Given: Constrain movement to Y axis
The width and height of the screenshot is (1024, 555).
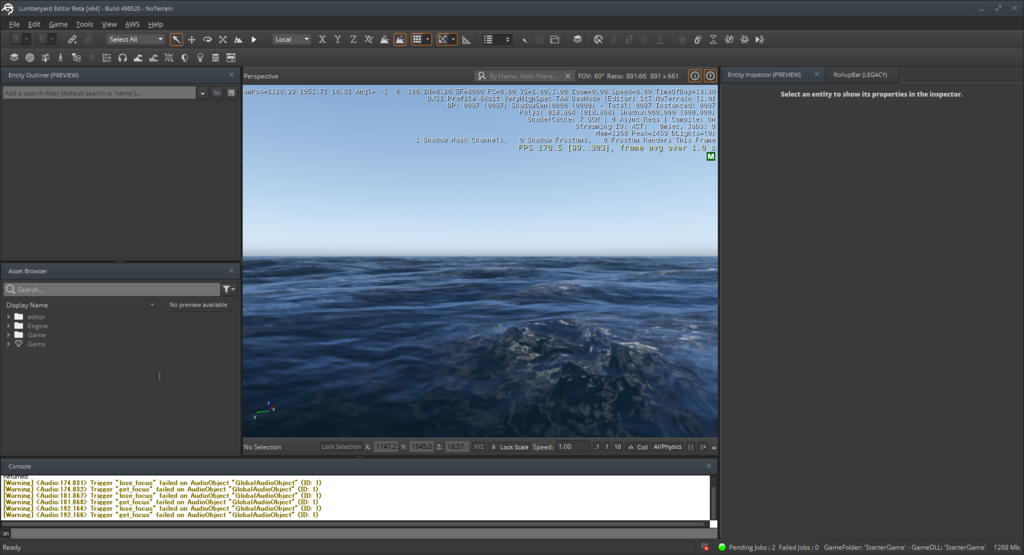Looking at the screenshot, I should pos(338,40).
